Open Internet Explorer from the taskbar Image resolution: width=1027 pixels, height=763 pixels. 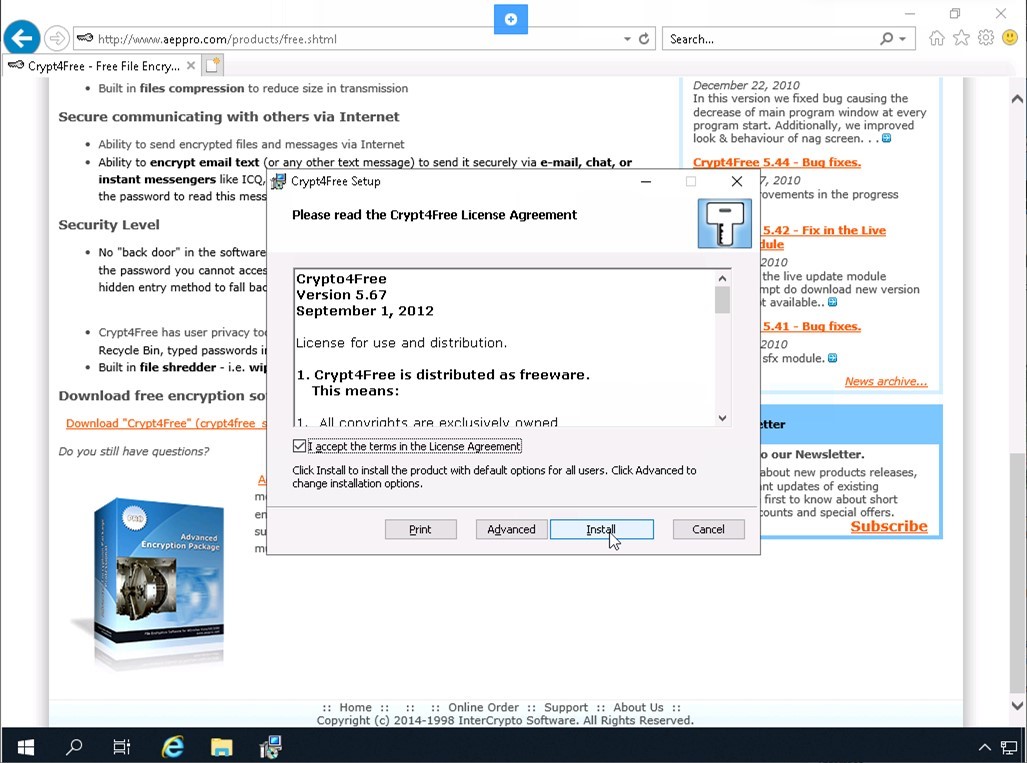[x=173, y=746]
